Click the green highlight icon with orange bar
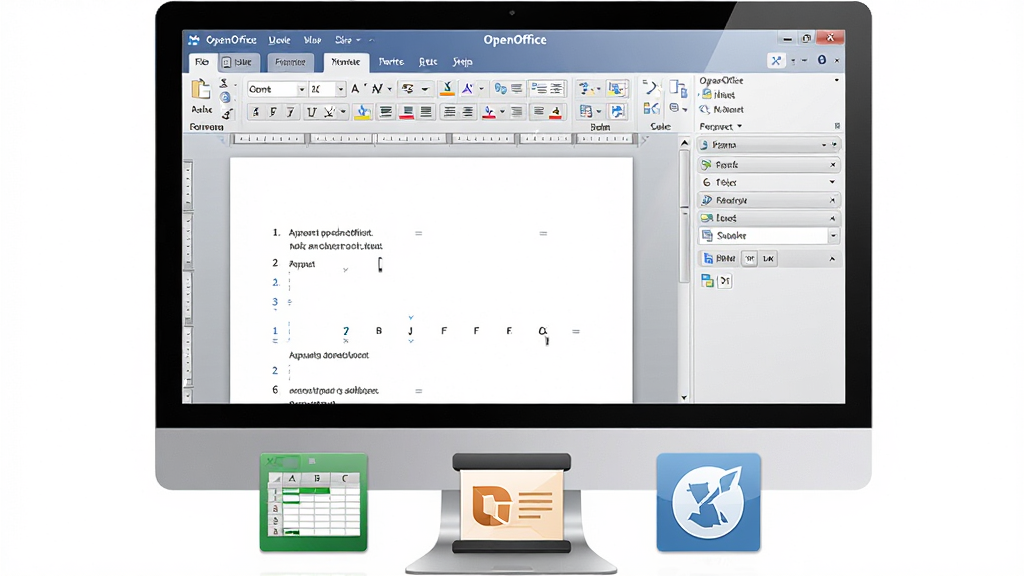Viewport: 1024px width, 576px height. (x=447, y=88)
